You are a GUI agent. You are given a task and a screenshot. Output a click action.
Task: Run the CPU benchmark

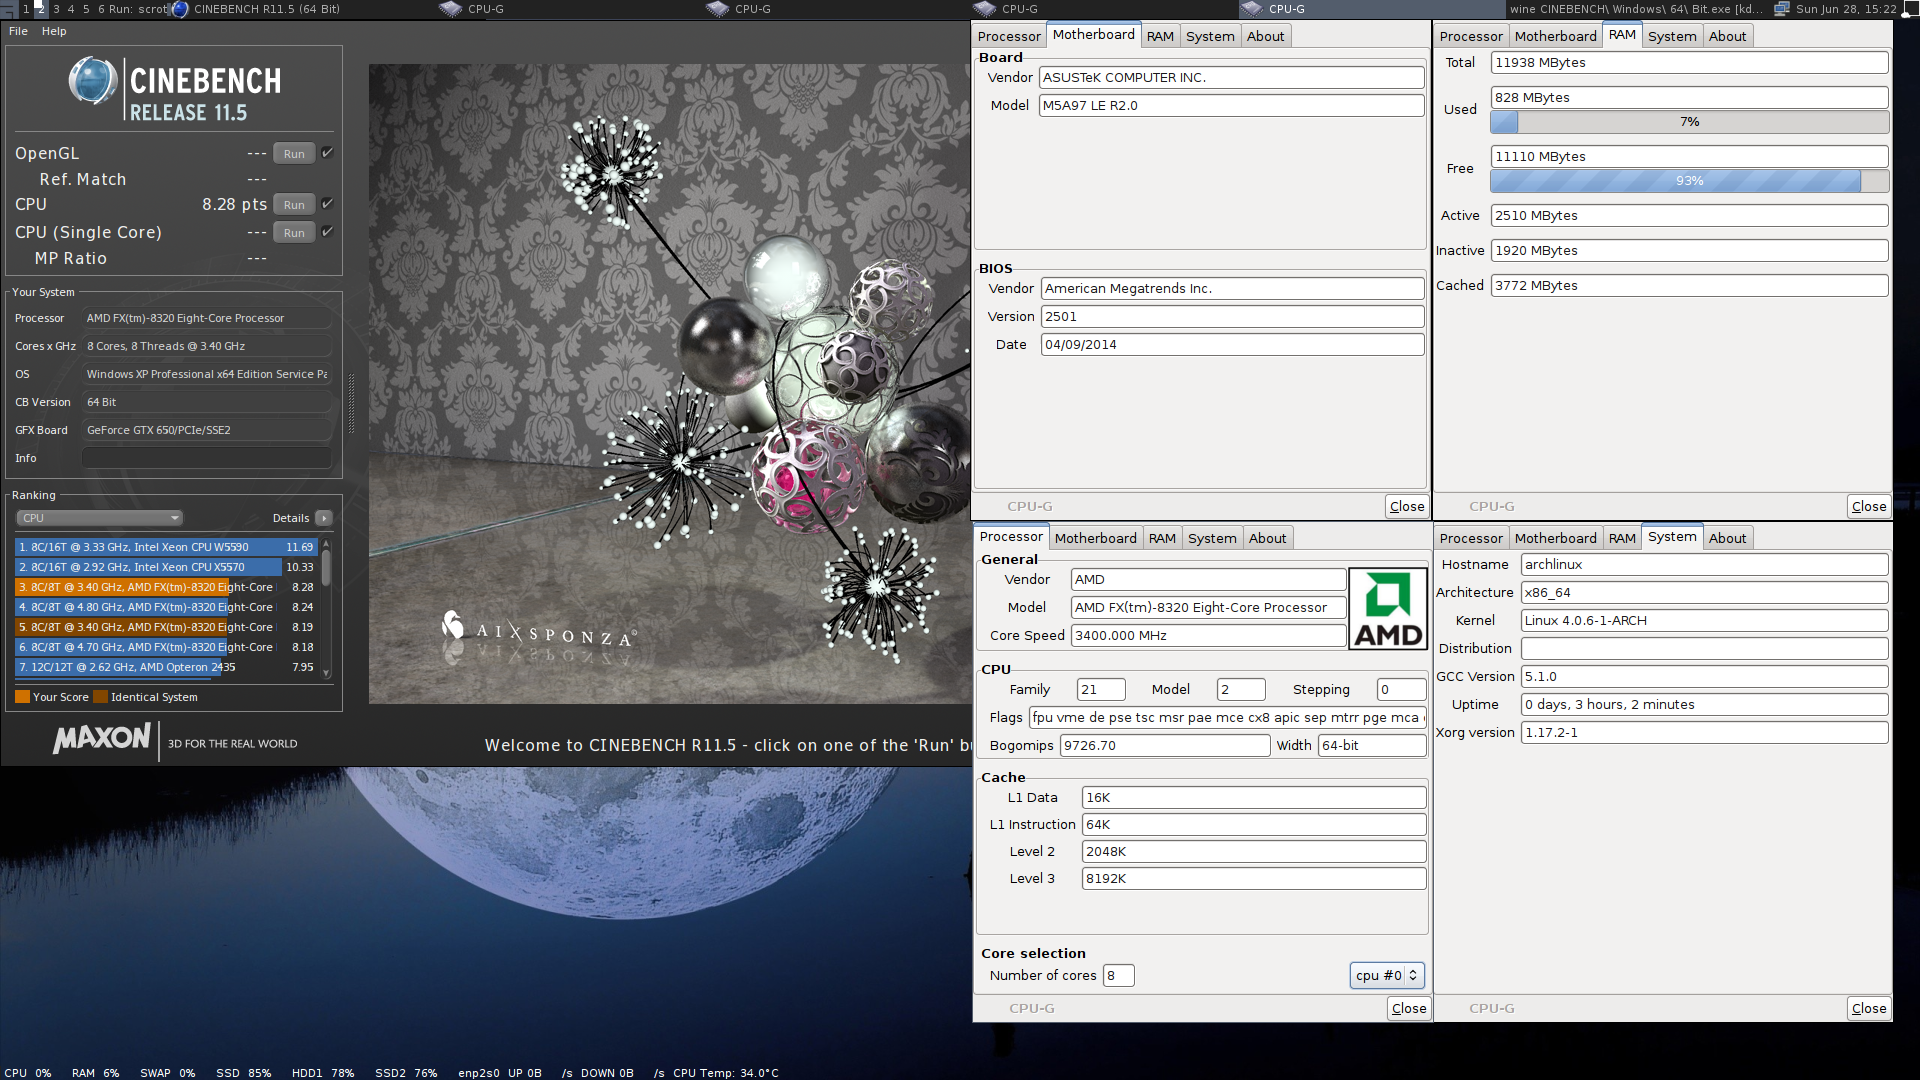point(294,204)
